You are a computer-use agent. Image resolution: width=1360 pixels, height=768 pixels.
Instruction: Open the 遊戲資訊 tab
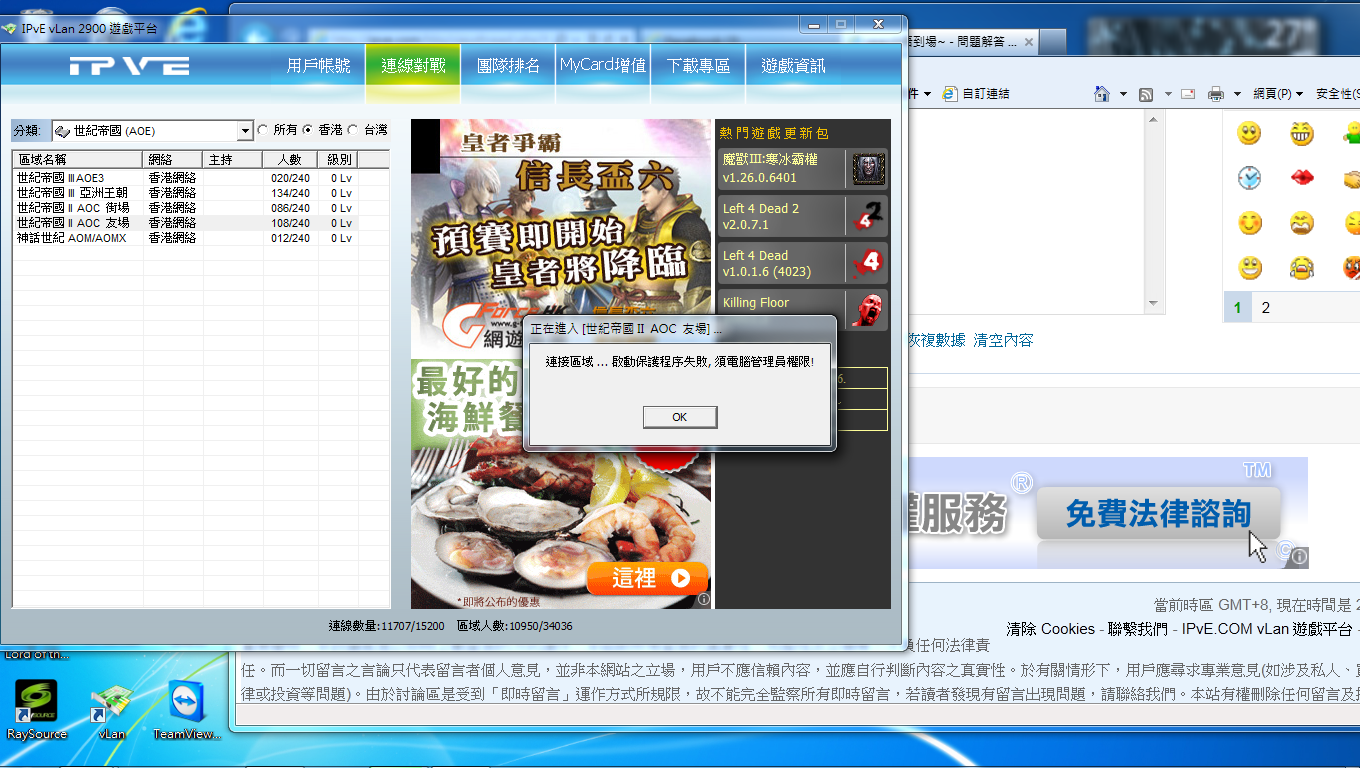tap(793, 66)
